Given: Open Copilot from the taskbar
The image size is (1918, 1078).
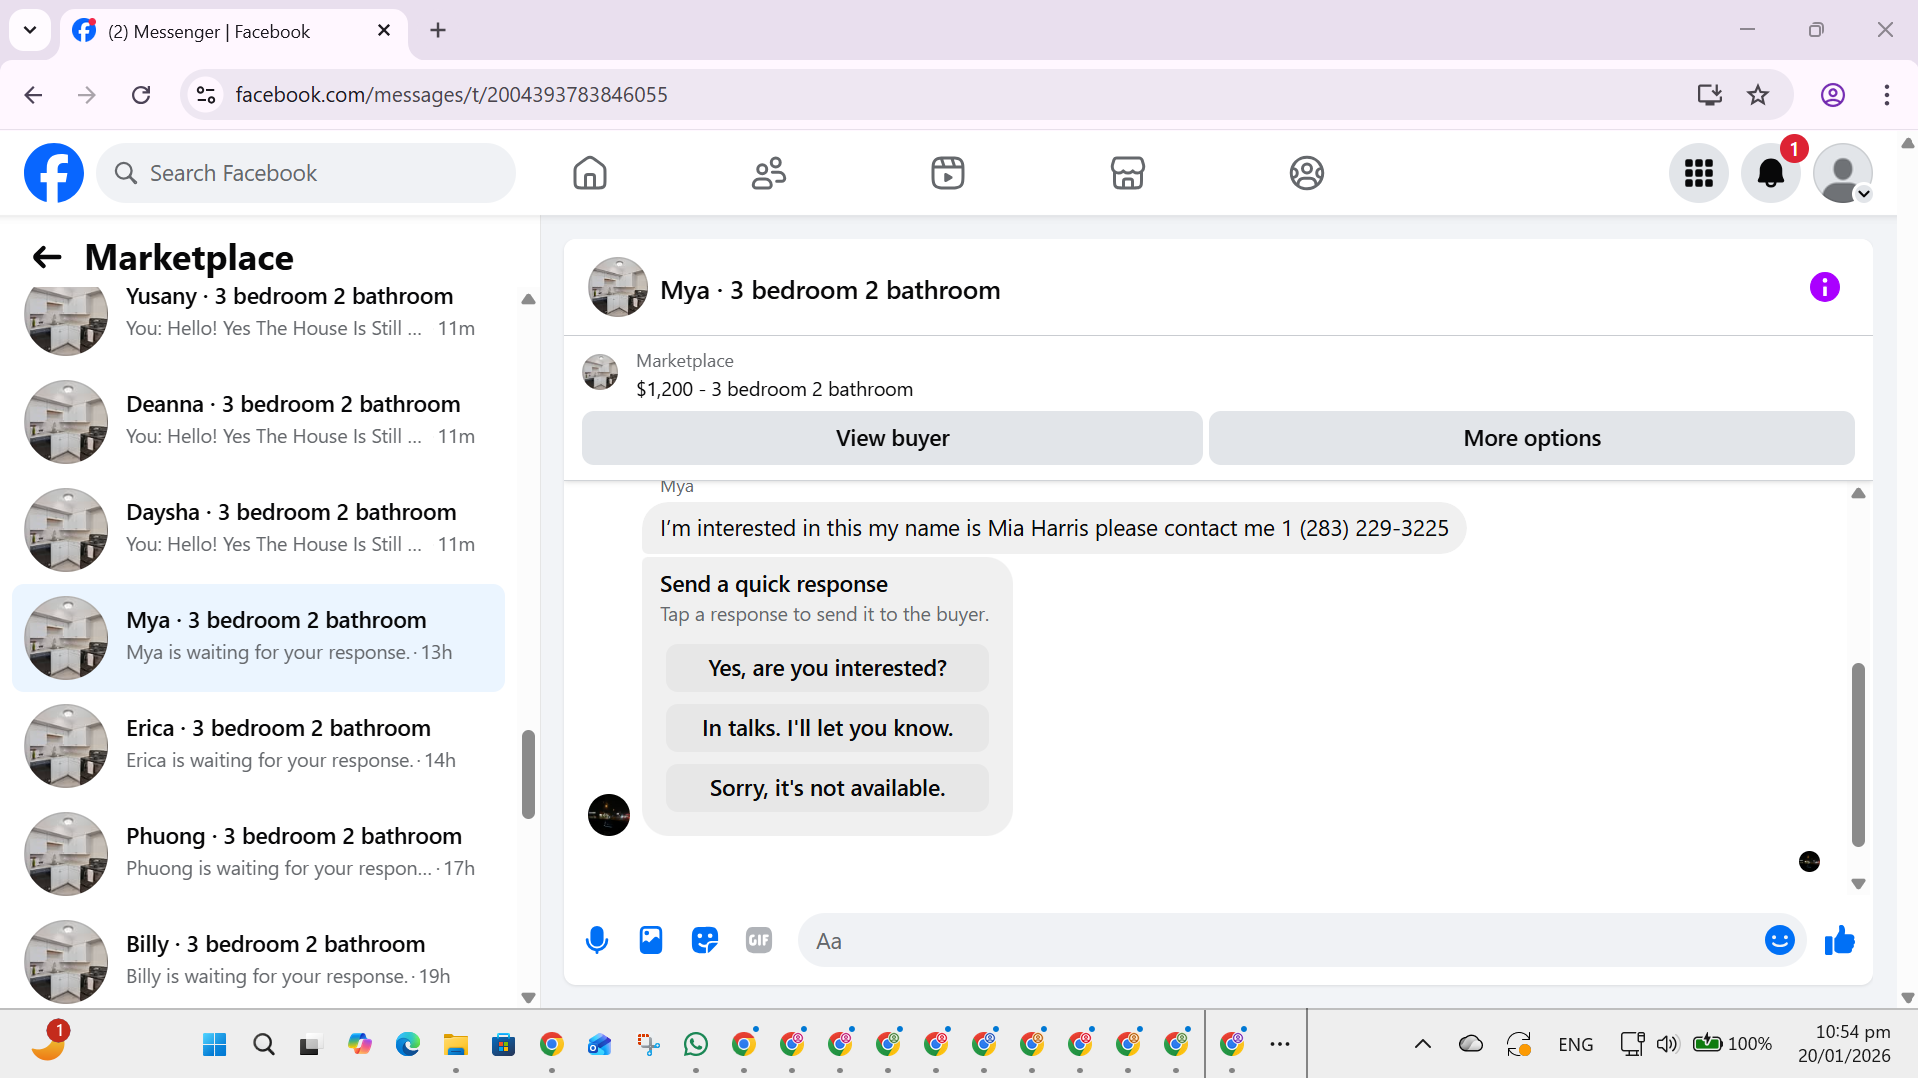Looking at the screenshot, I should click(x=360, y=1045).
